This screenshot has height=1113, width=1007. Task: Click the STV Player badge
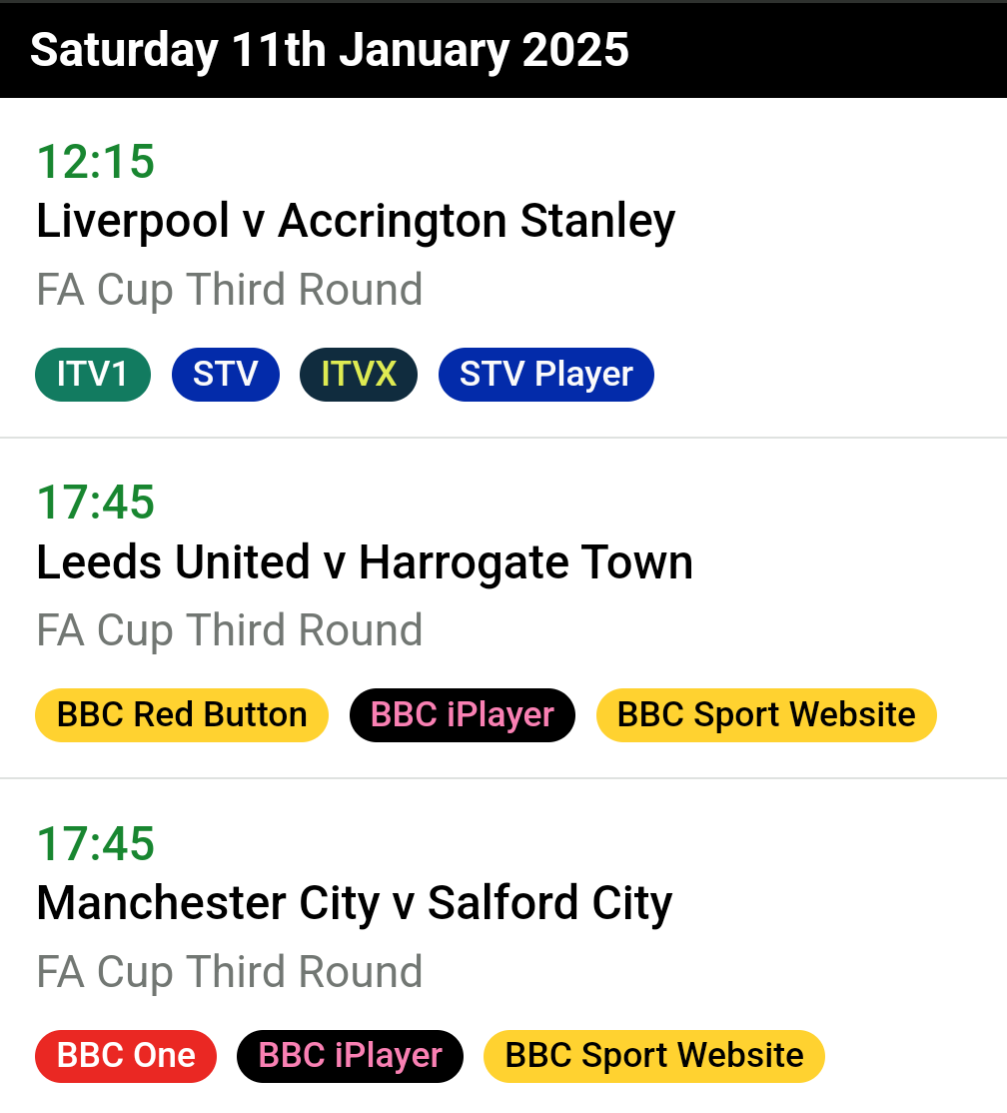click(x=546, y=374)
